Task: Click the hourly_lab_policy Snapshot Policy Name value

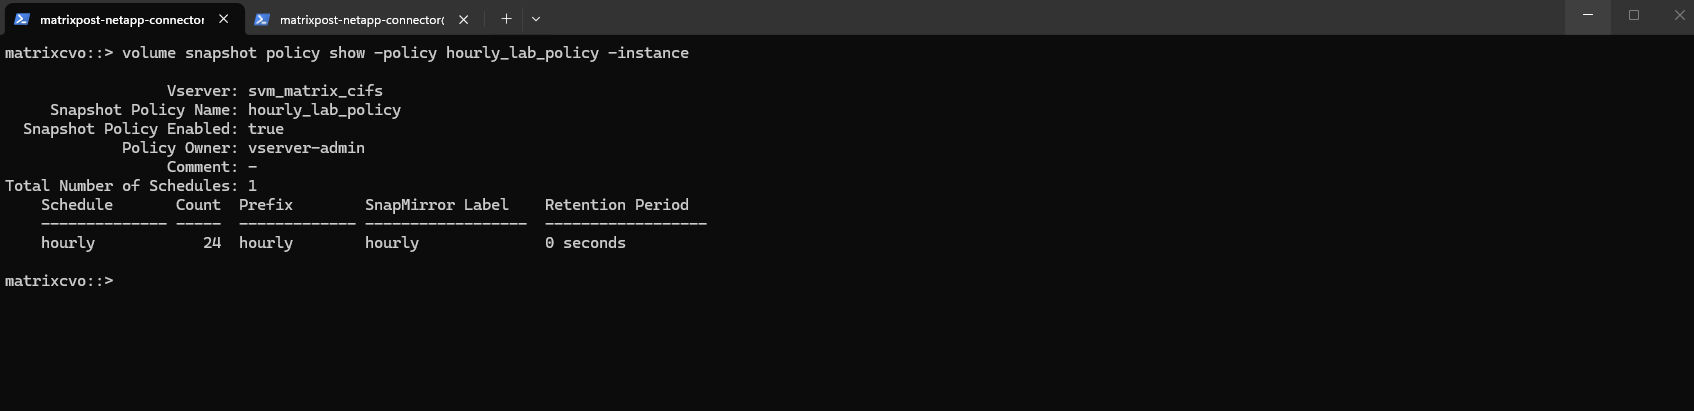Action: pos(324,110)
